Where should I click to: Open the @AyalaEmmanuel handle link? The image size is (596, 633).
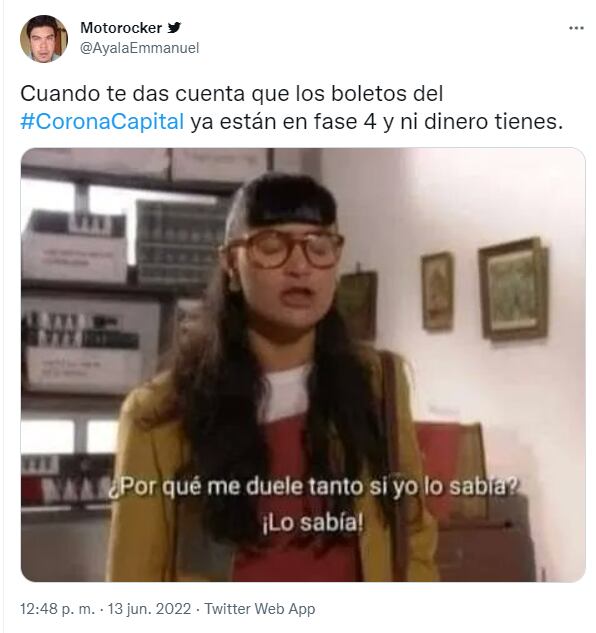tap(140, 48)
